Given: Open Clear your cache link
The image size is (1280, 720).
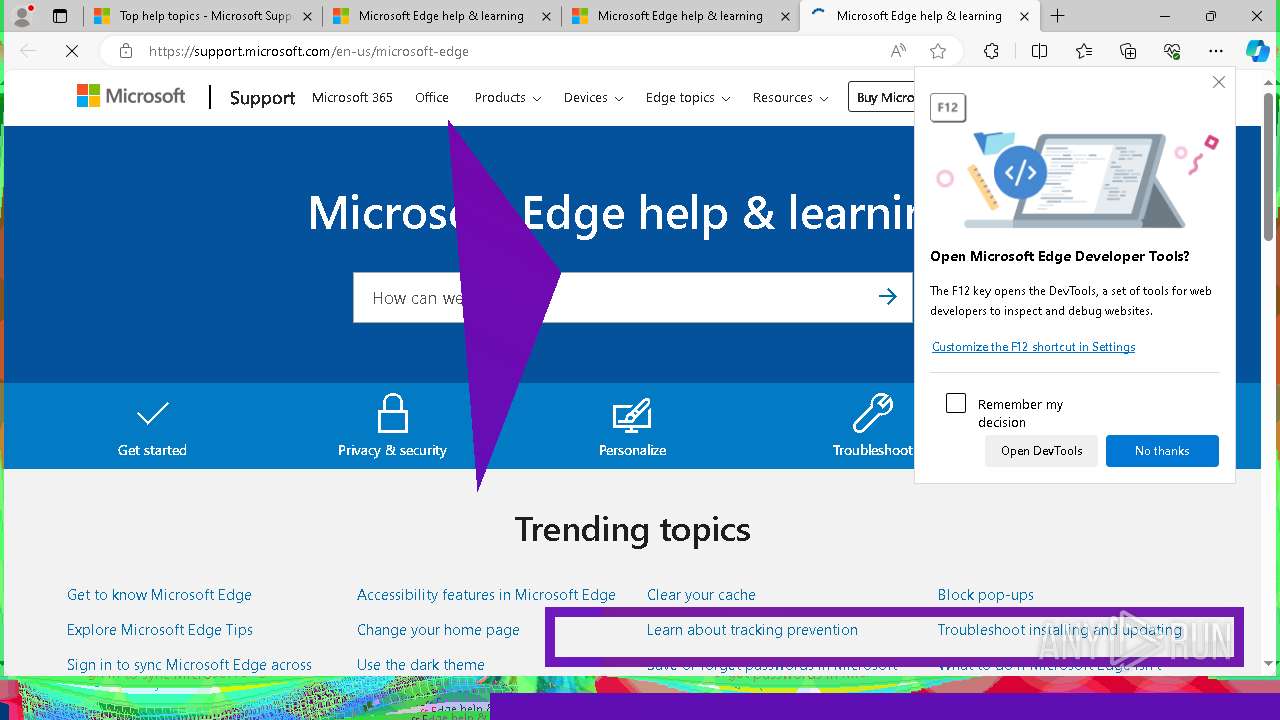Looking at the screenshot, I should [701, 595].
